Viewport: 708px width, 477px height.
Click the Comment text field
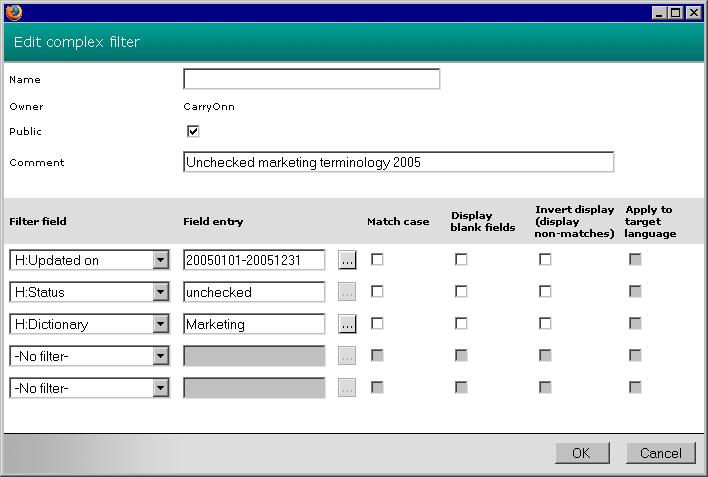(399, 162)
